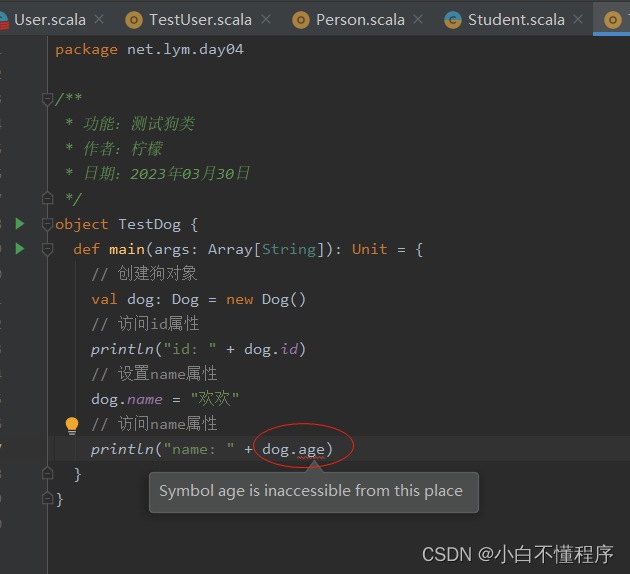Collapse the main method body fold

click(x=47, y=249)
